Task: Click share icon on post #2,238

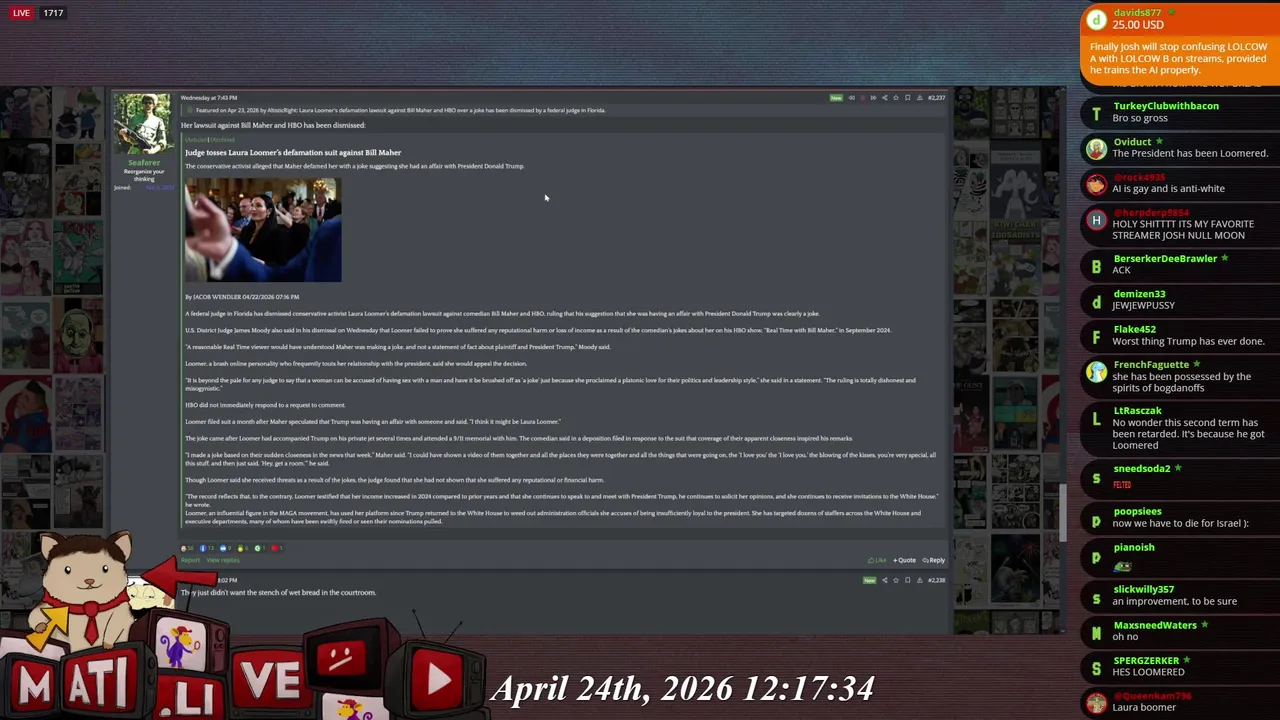Action: click(884, 580)
